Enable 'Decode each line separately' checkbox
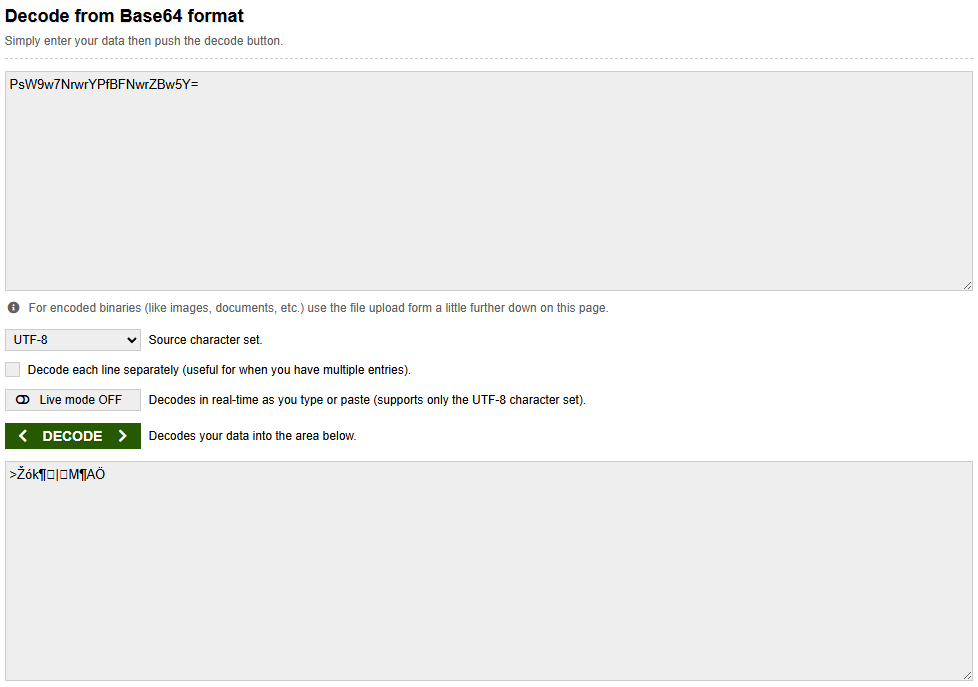The height and width of the screenshot is (687, 978). point(13,370)
